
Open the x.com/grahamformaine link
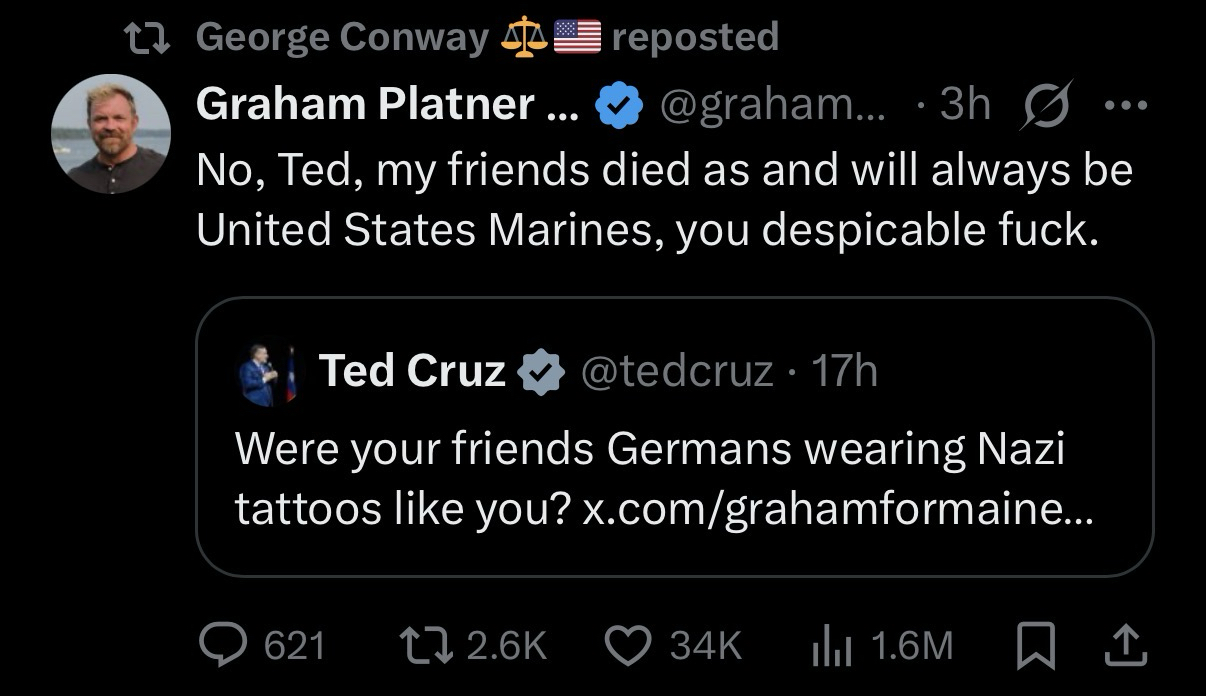click(x=838, y=509)
